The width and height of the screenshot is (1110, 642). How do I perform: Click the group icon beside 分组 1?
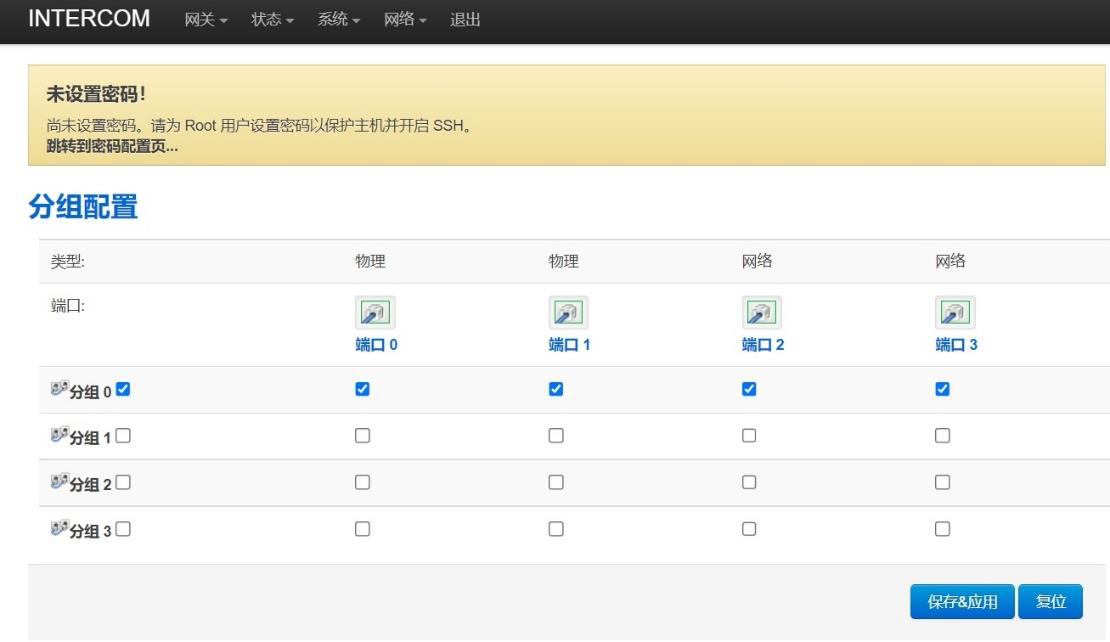58,436
